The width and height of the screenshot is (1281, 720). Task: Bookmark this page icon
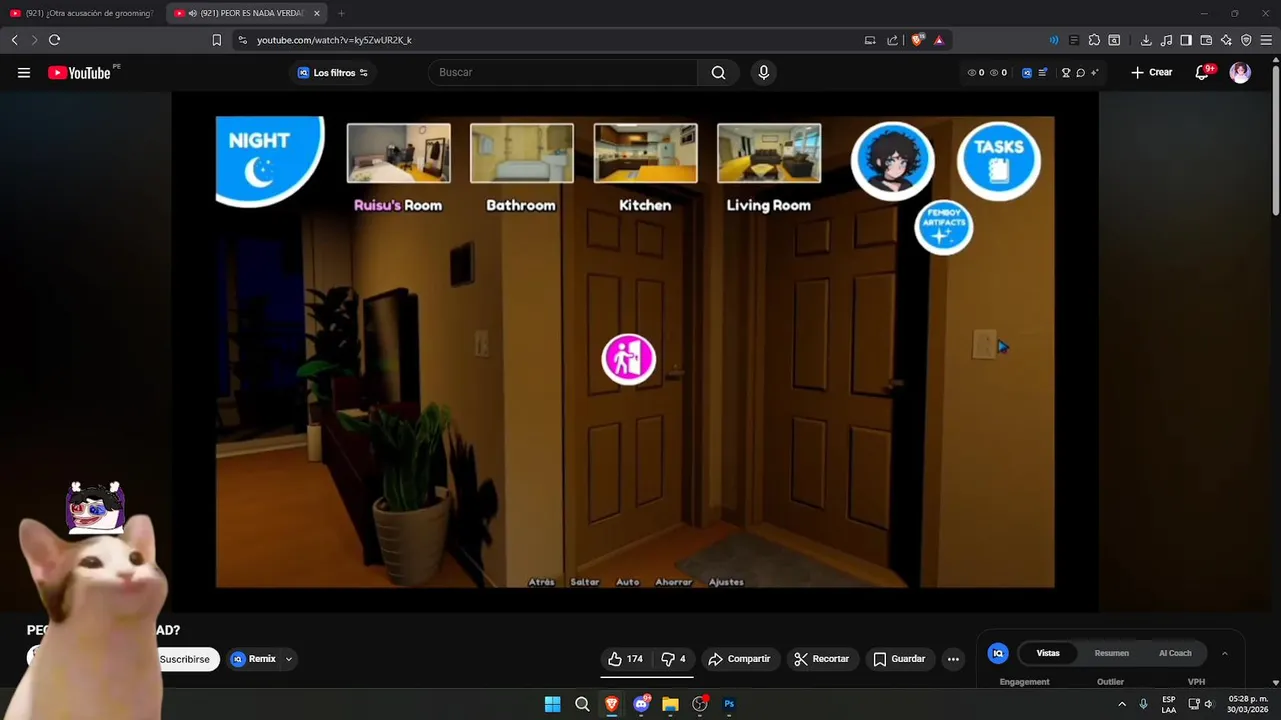point(216,40)
